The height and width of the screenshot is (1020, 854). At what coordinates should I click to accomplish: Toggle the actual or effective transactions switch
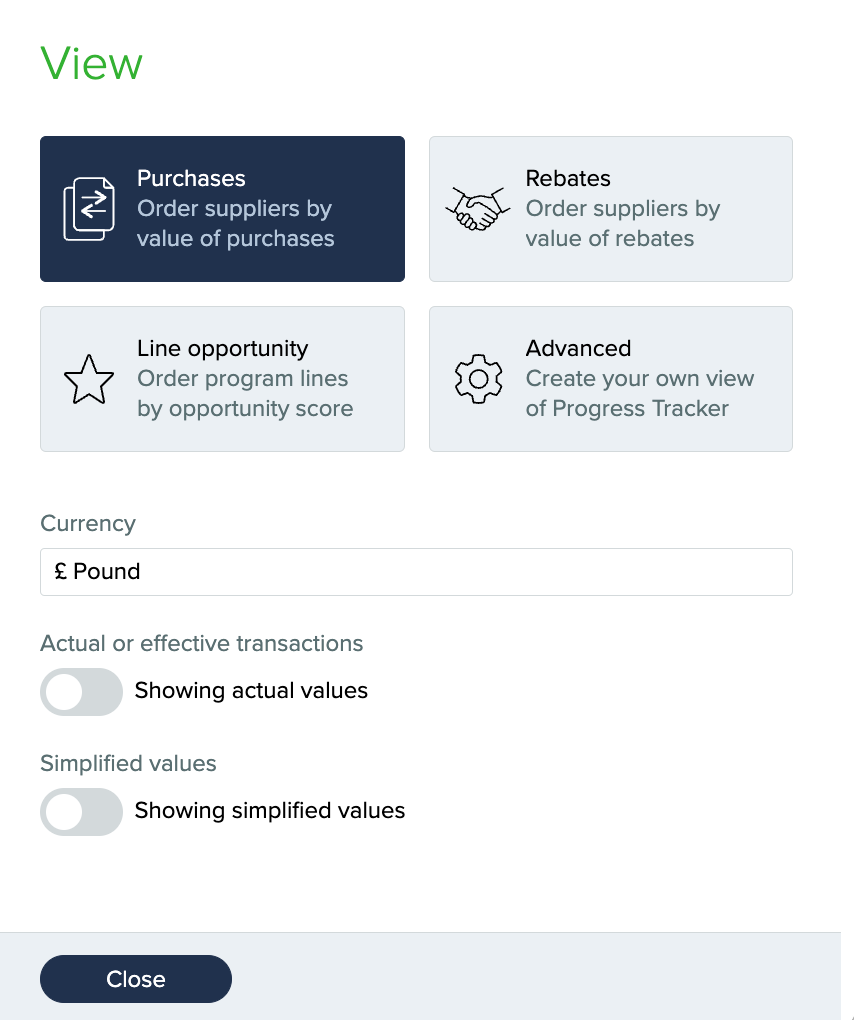(x=81, y=691)
